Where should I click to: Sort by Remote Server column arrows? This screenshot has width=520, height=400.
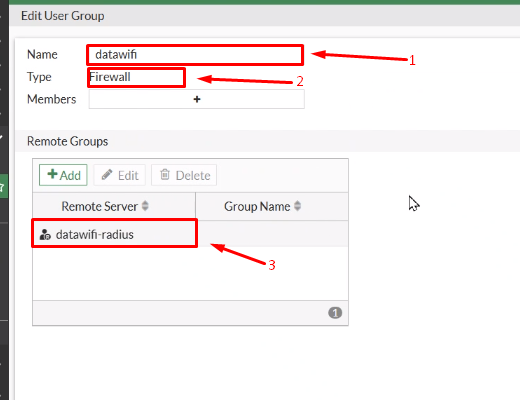point(145,206)
